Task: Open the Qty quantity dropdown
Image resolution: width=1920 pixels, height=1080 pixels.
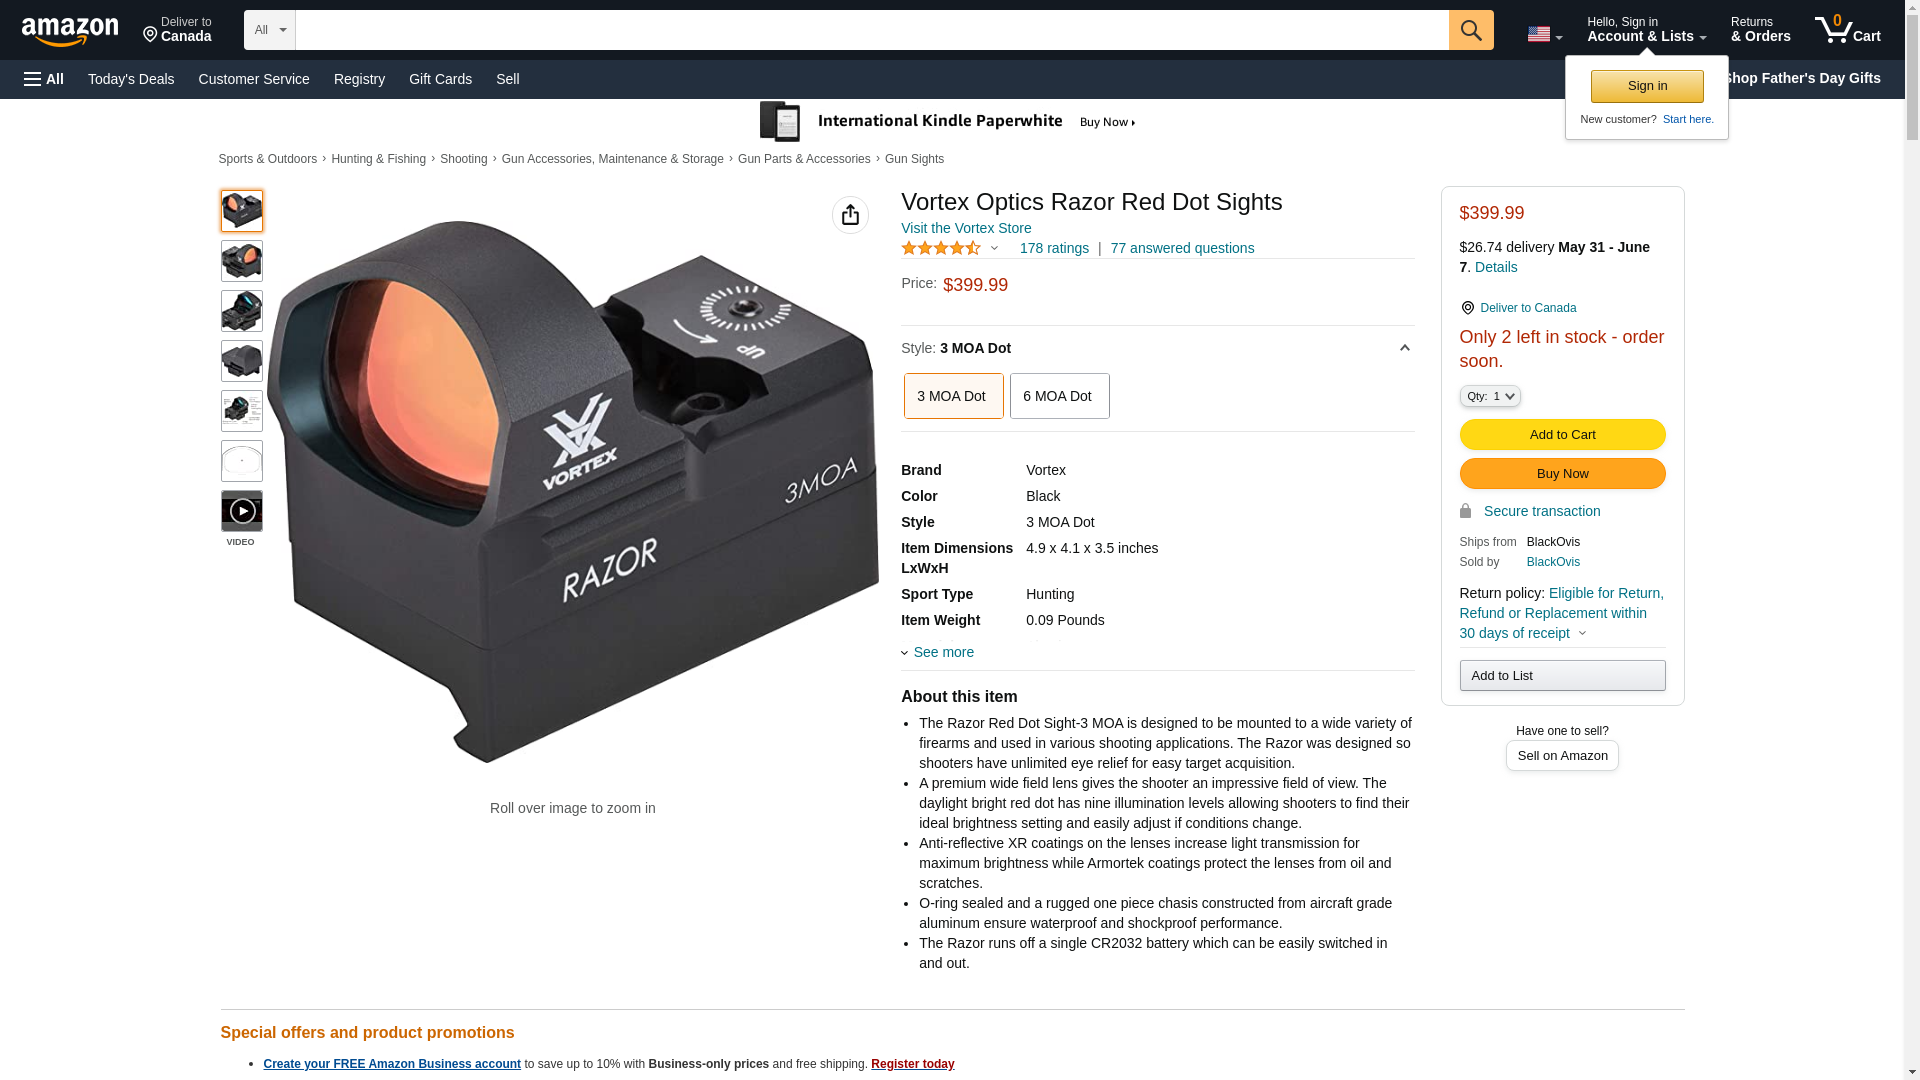Action: click(1490, 396)
